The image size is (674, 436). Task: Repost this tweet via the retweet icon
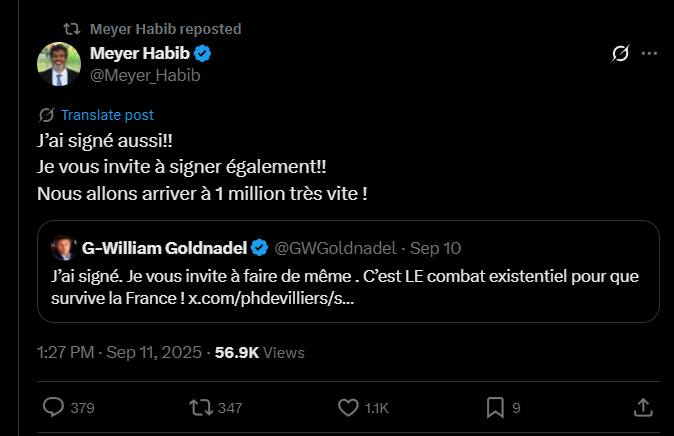pyautogui.click(x=201, y=408)
